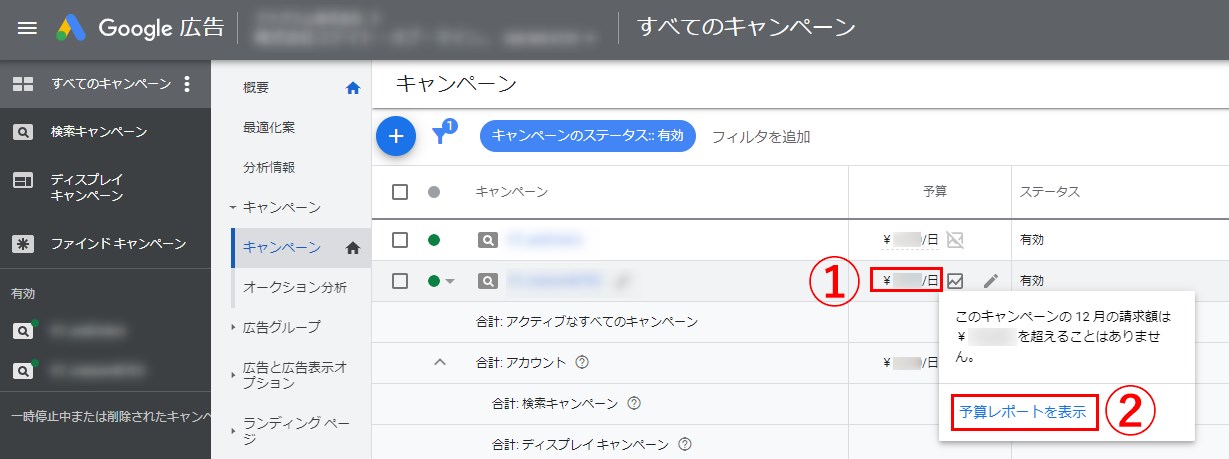Image resolution: width=1229 pixels, height=459 pixels.
Task: Check the first campaign row checkbox
Action: 400,240
